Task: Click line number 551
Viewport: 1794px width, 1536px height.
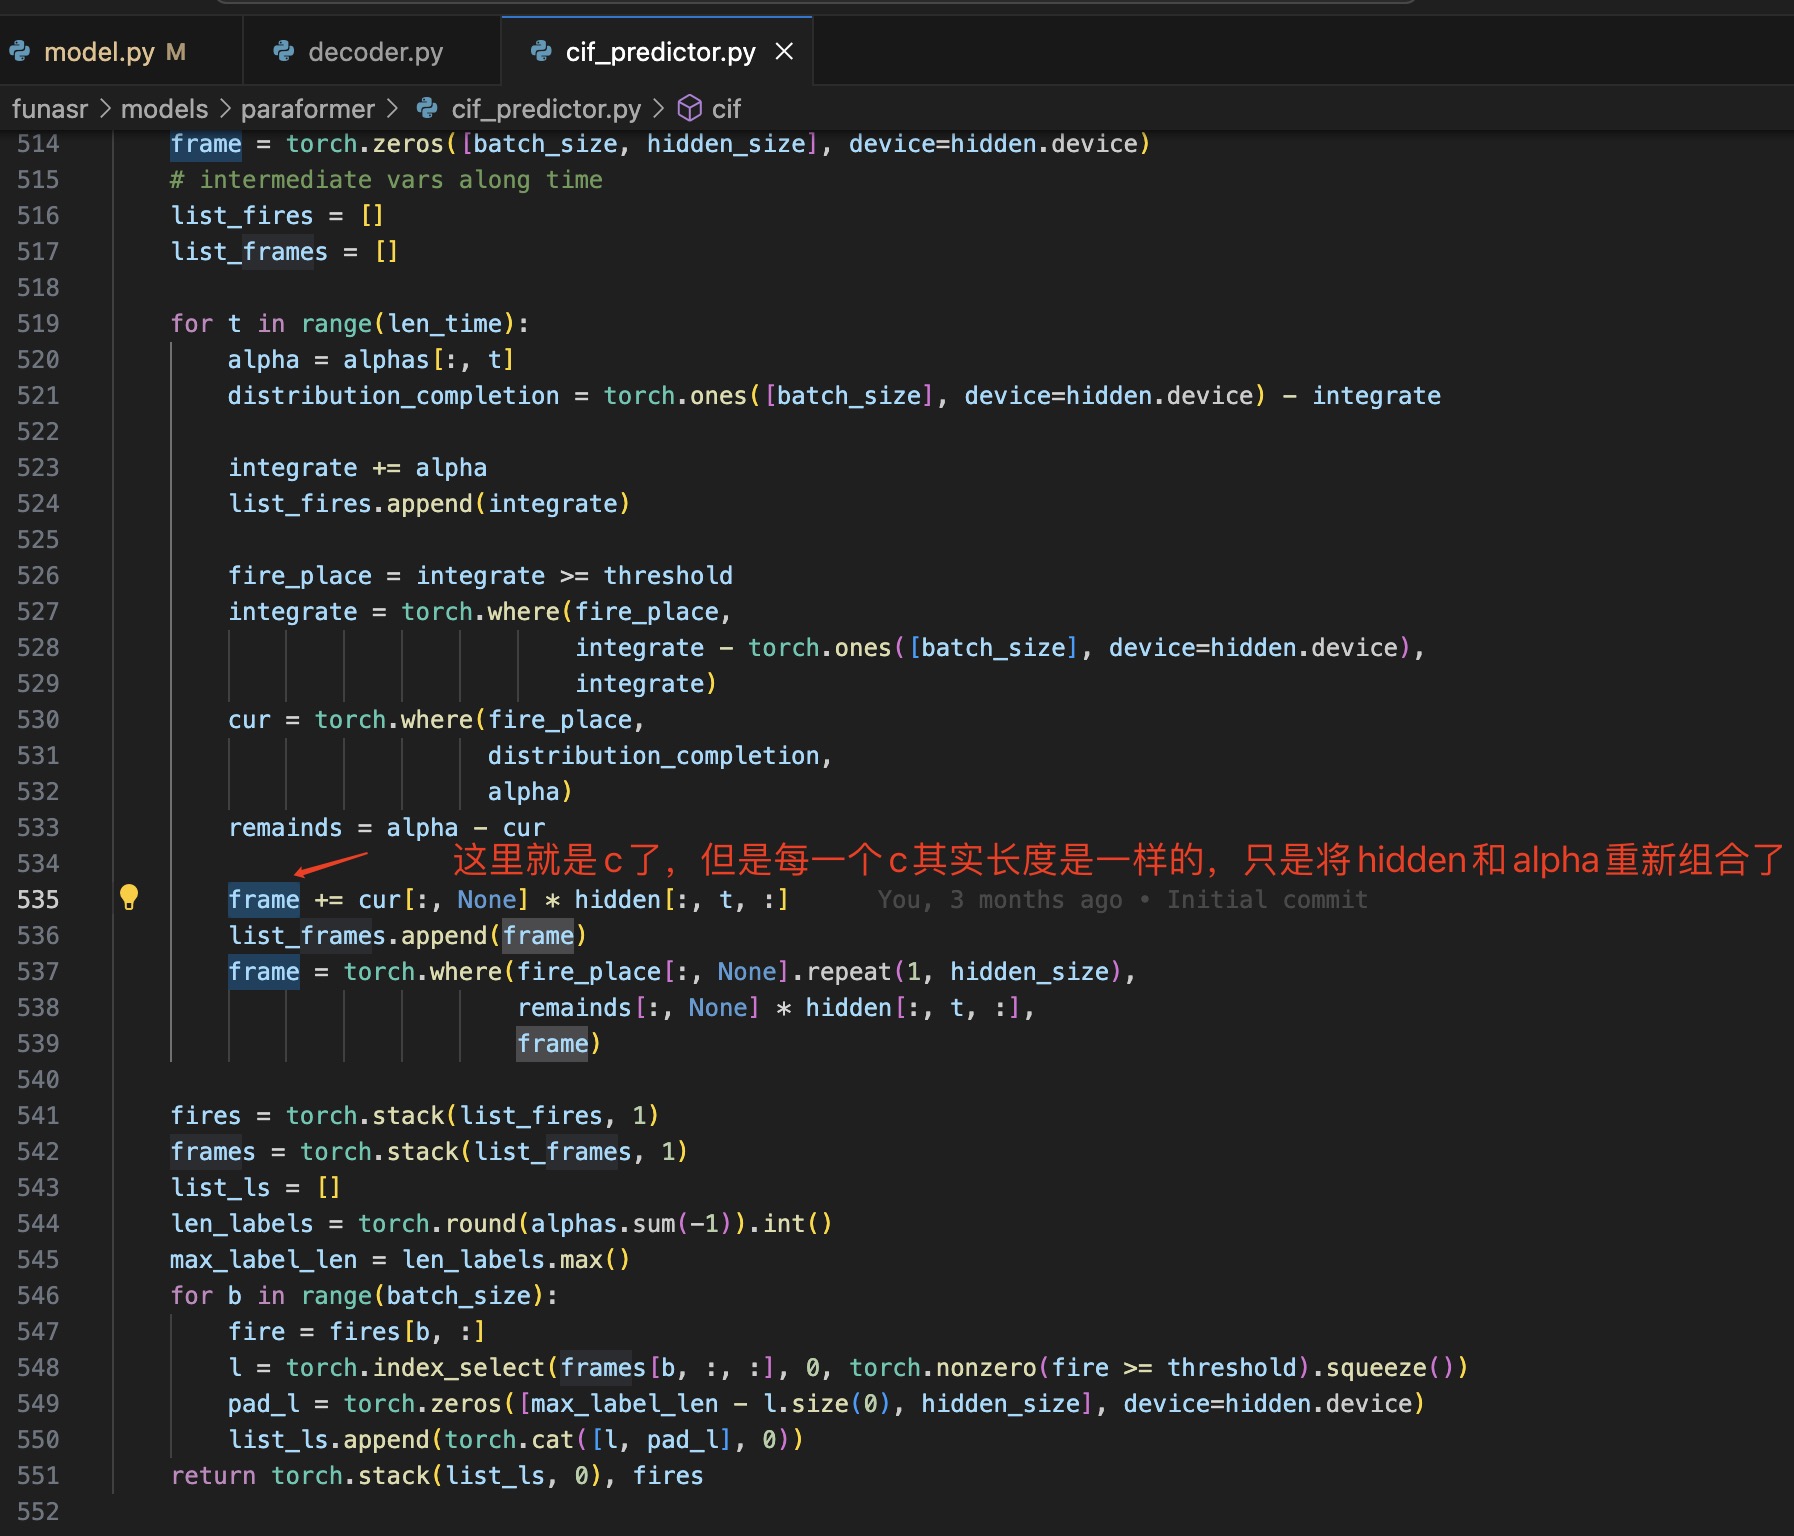Action: [x=38, y=1476]
